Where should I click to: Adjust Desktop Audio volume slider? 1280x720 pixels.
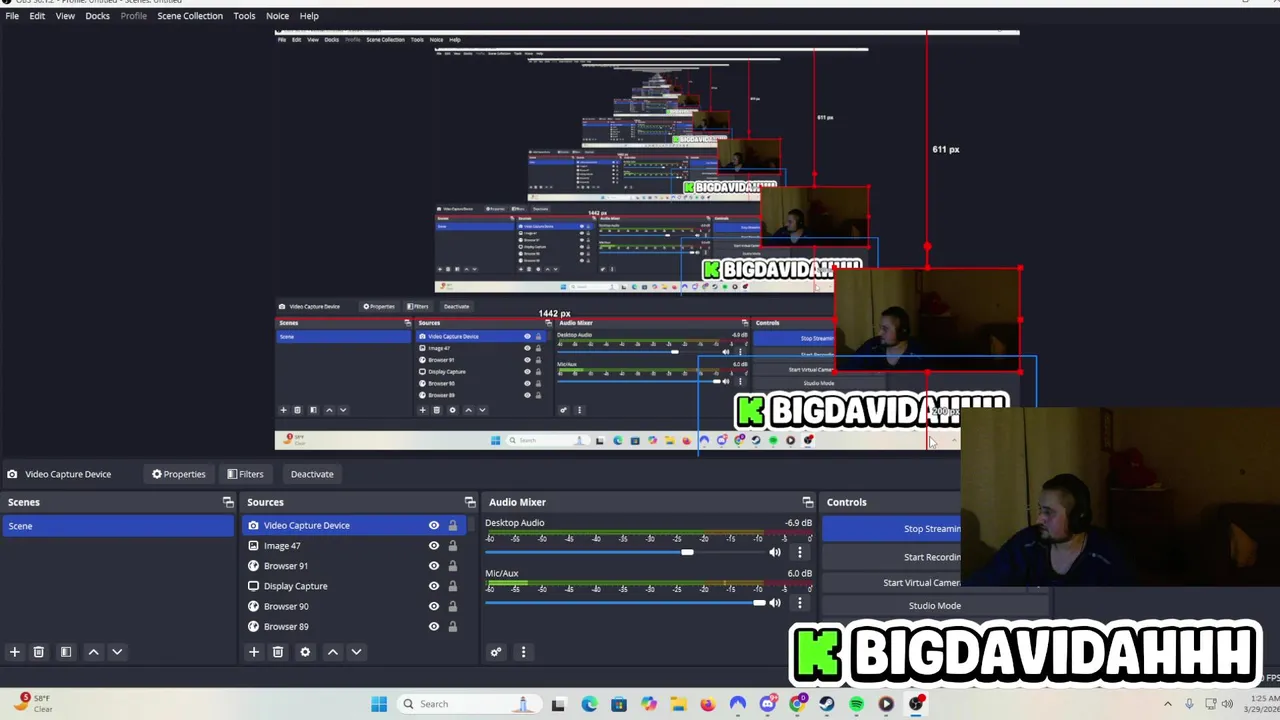[687, 552]
